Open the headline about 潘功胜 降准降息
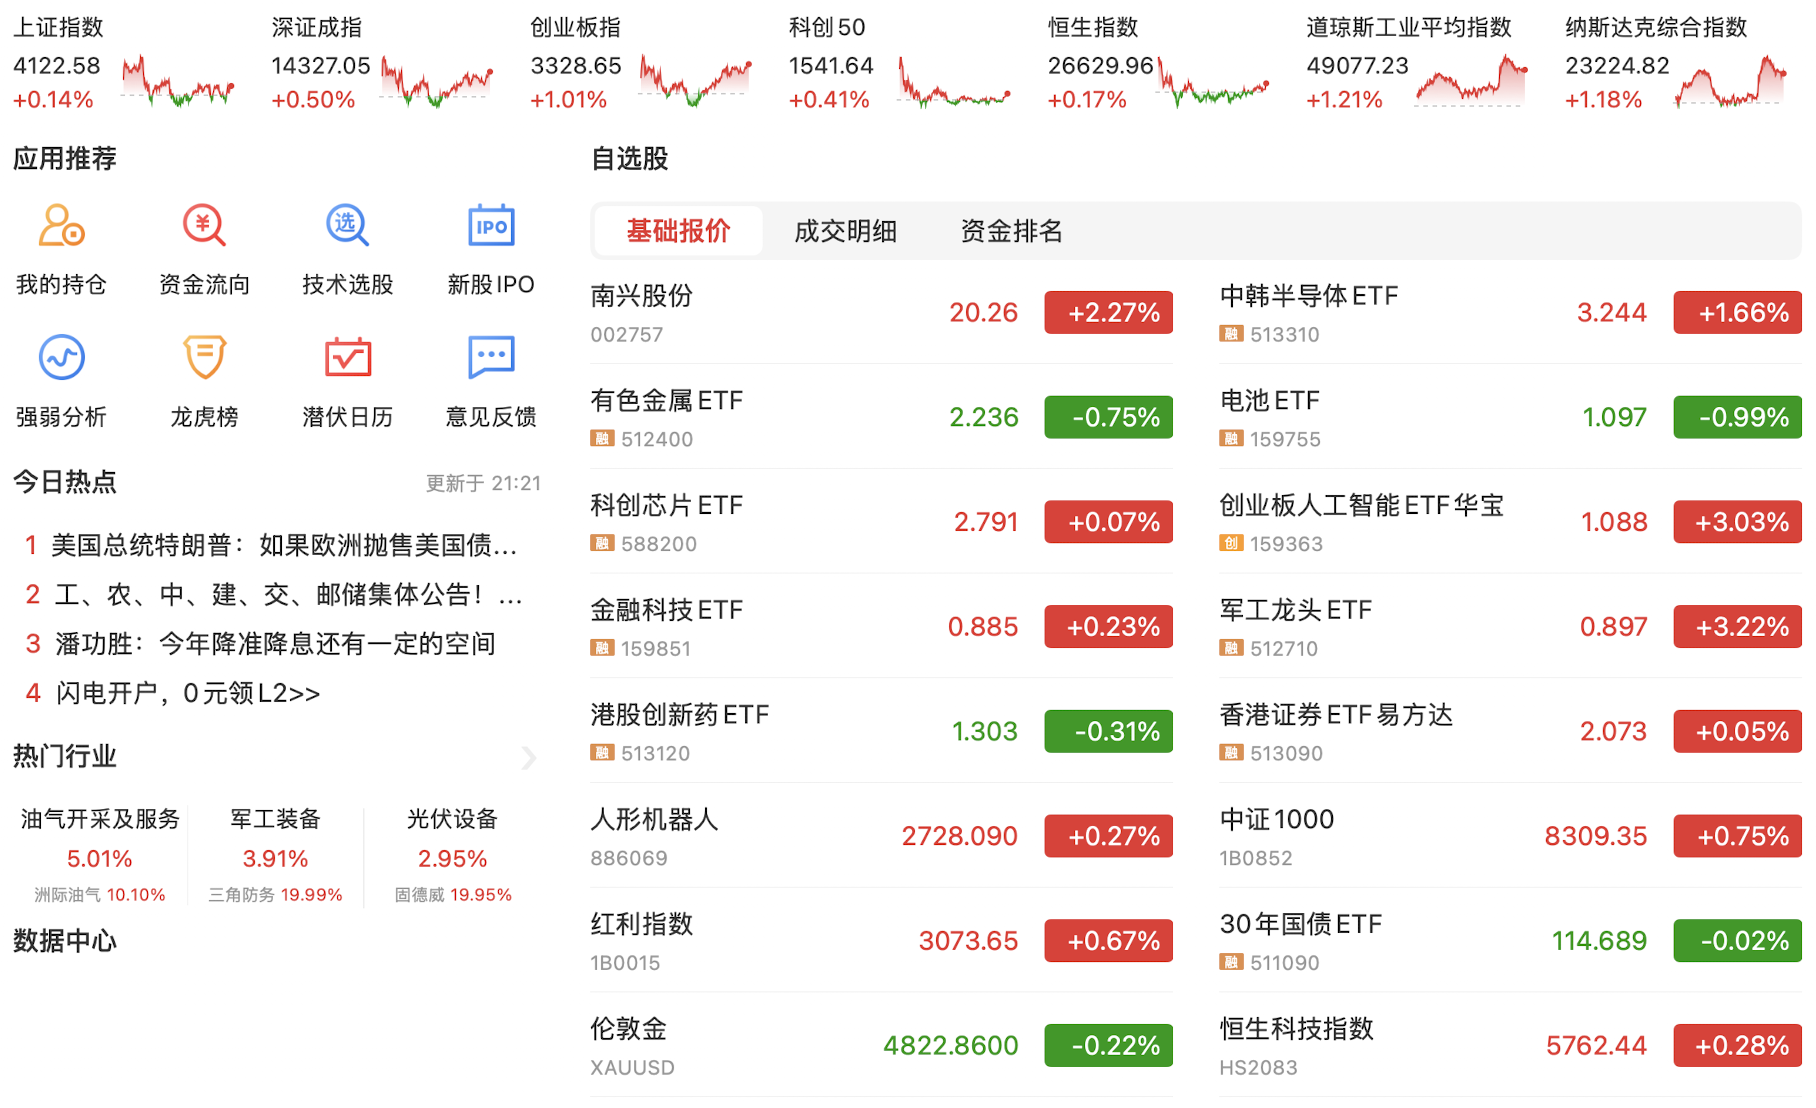 [275, 644]
